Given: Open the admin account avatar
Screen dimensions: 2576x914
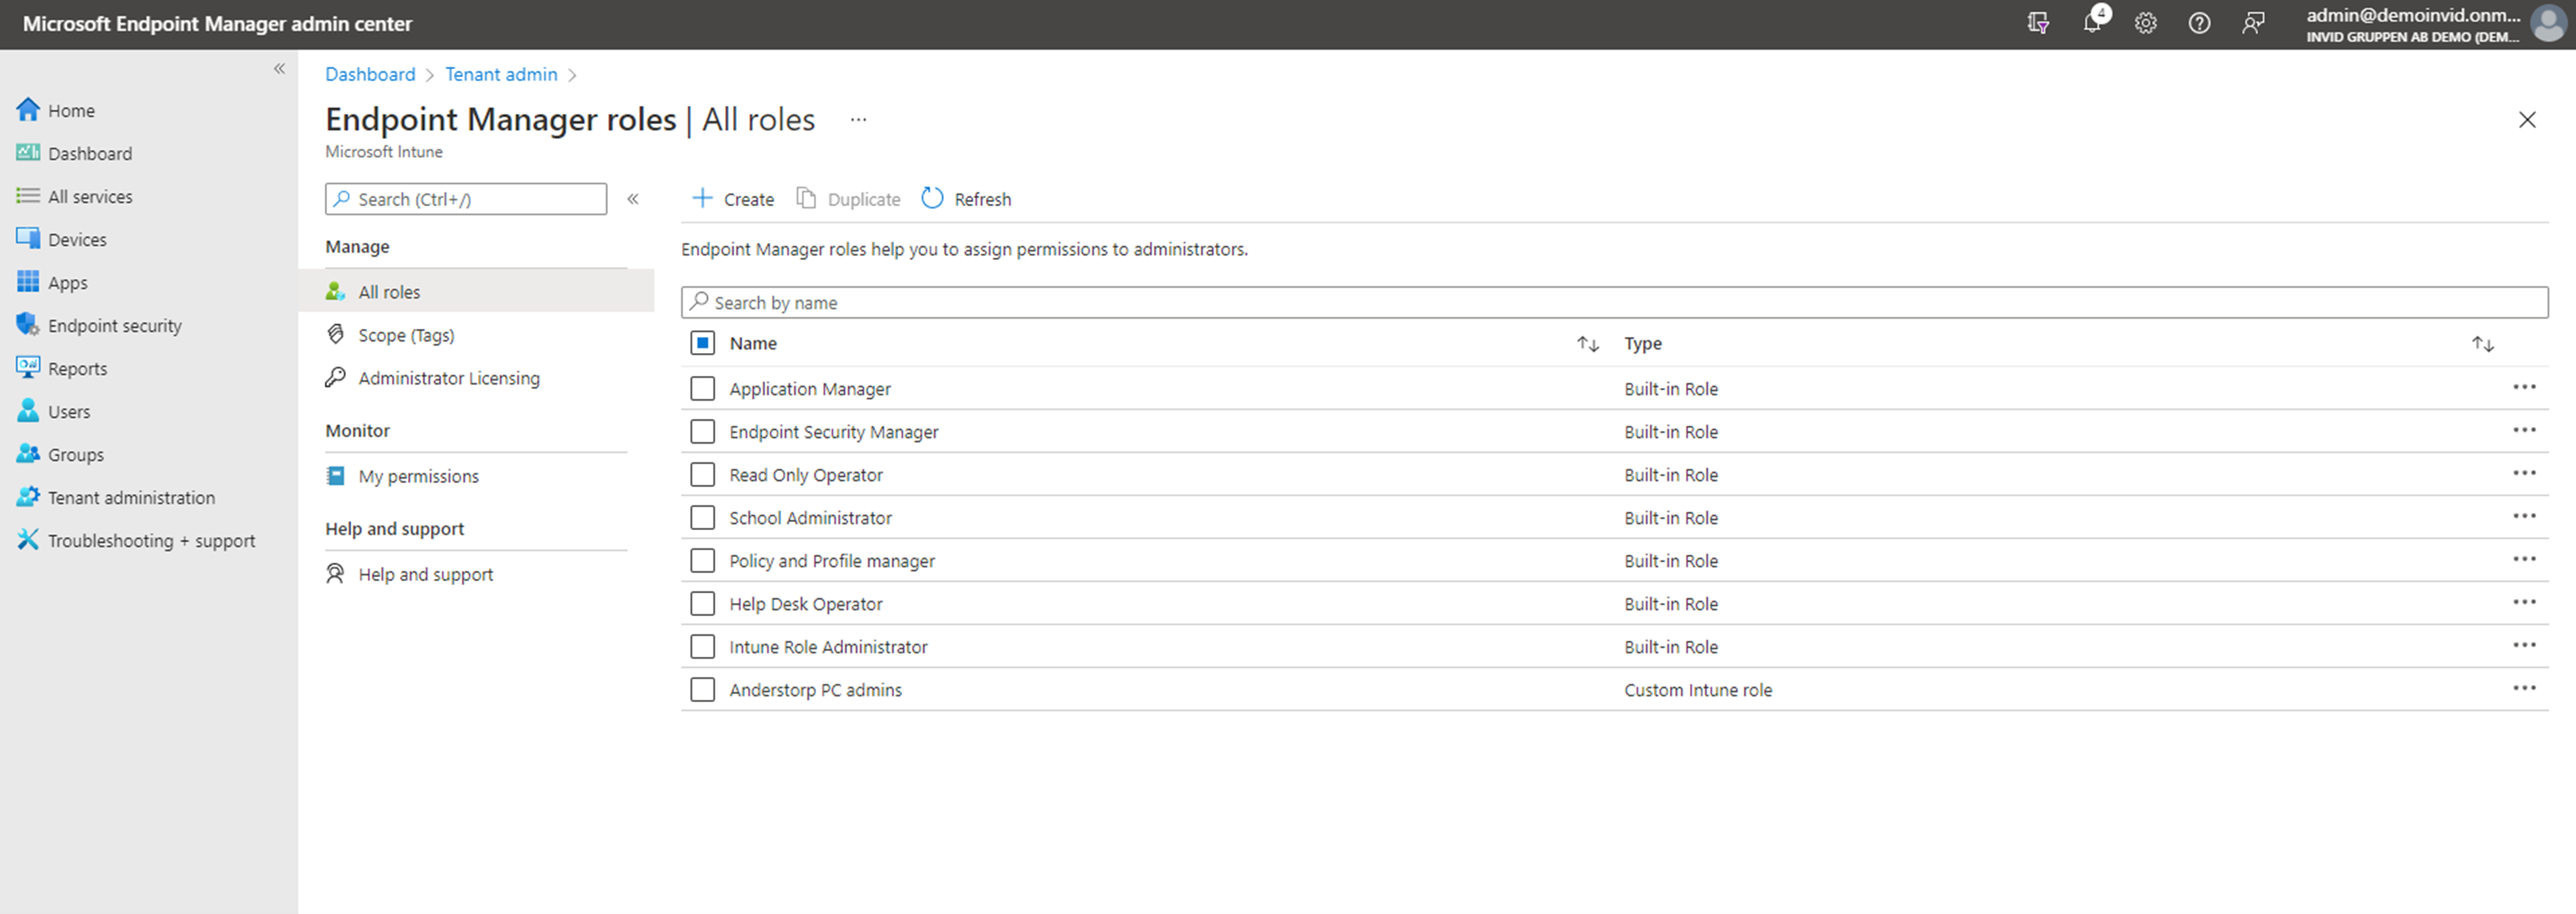Looking at the screenshot, I should tap(2549, 23).
